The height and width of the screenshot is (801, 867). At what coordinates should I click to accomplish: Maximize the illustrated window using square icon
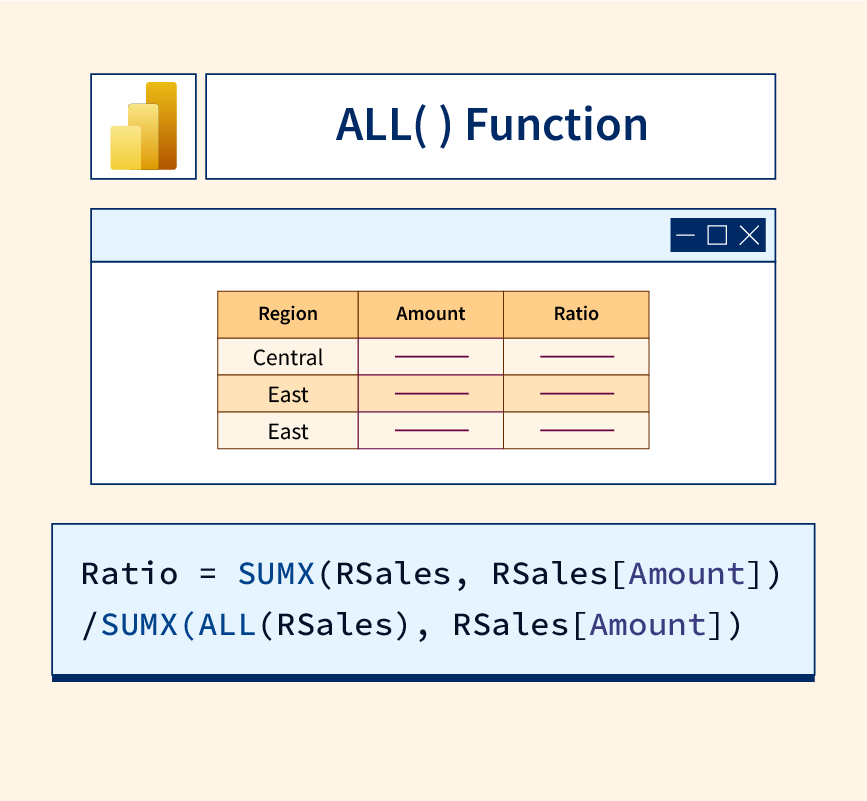717,235
